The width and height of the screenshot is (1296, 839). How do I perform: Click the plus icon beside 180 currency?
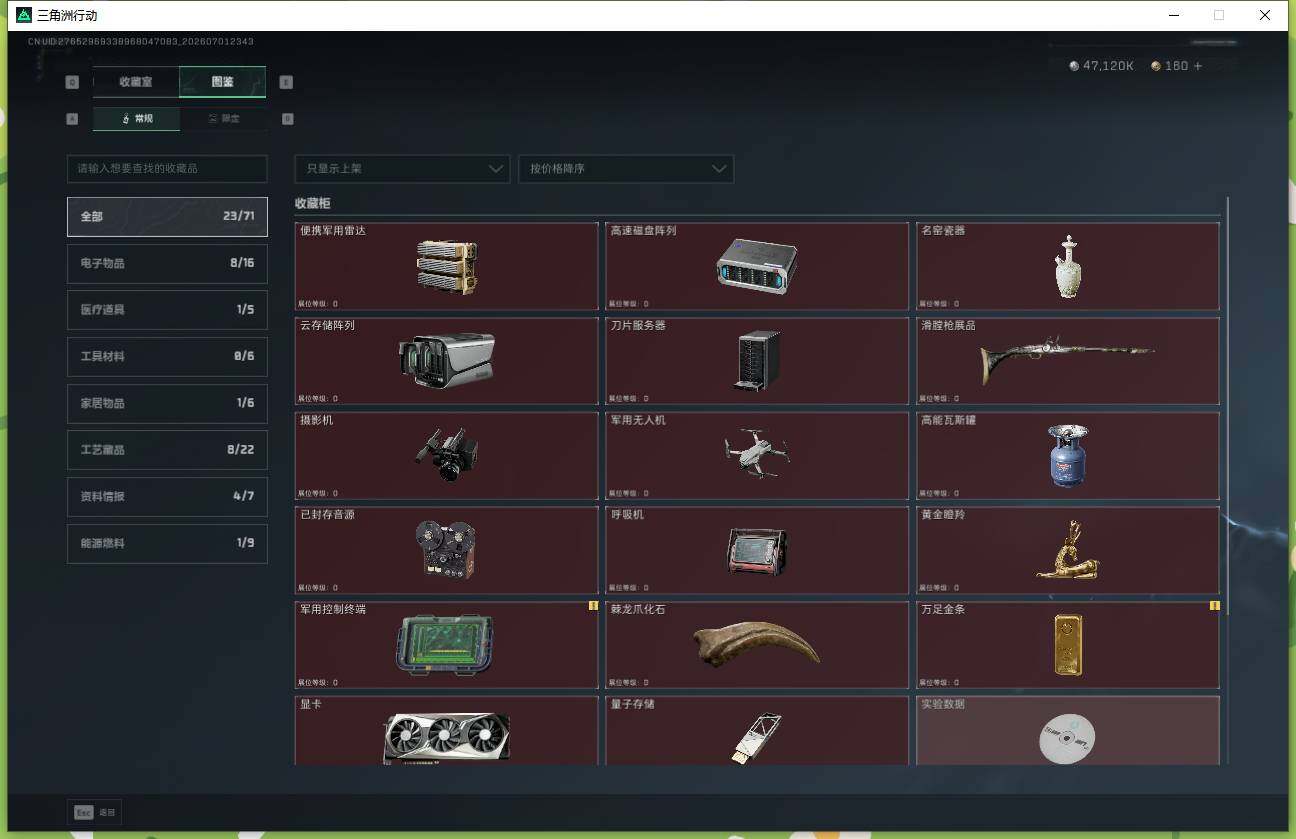[1198, 66]
